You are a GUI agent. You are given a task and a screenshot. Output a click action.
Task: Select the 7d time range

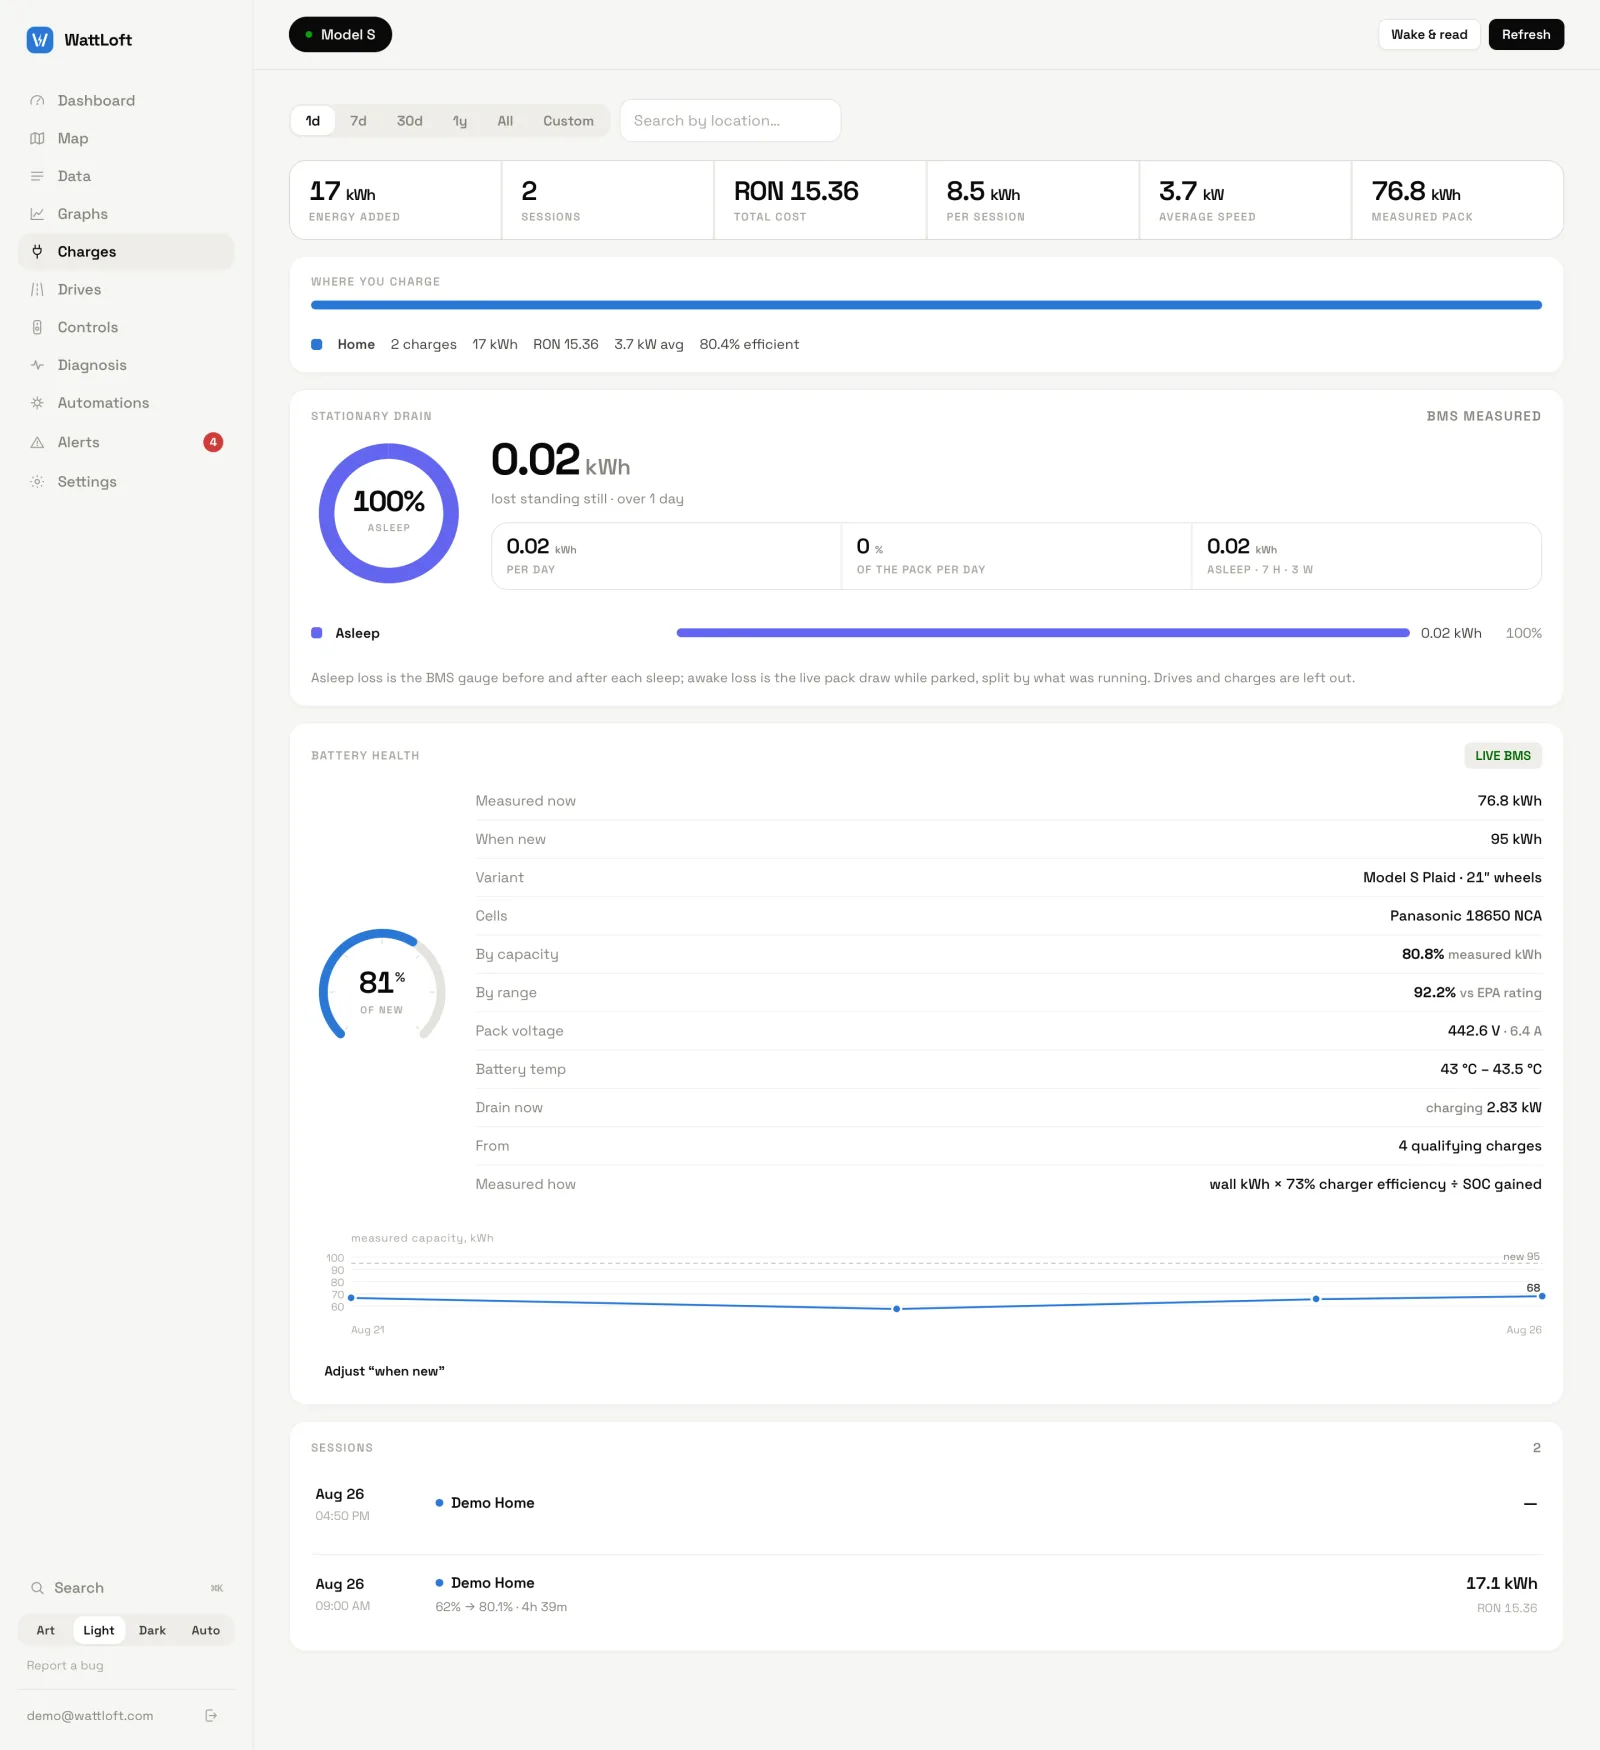[x=358, y=121]
